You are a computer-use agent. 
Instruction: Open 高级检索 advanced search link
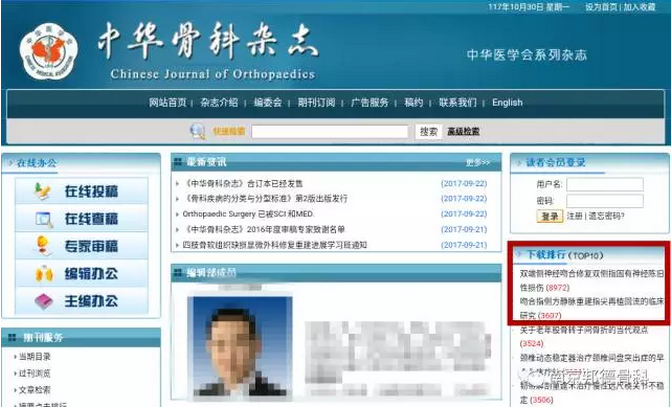[x=463, y=131]
